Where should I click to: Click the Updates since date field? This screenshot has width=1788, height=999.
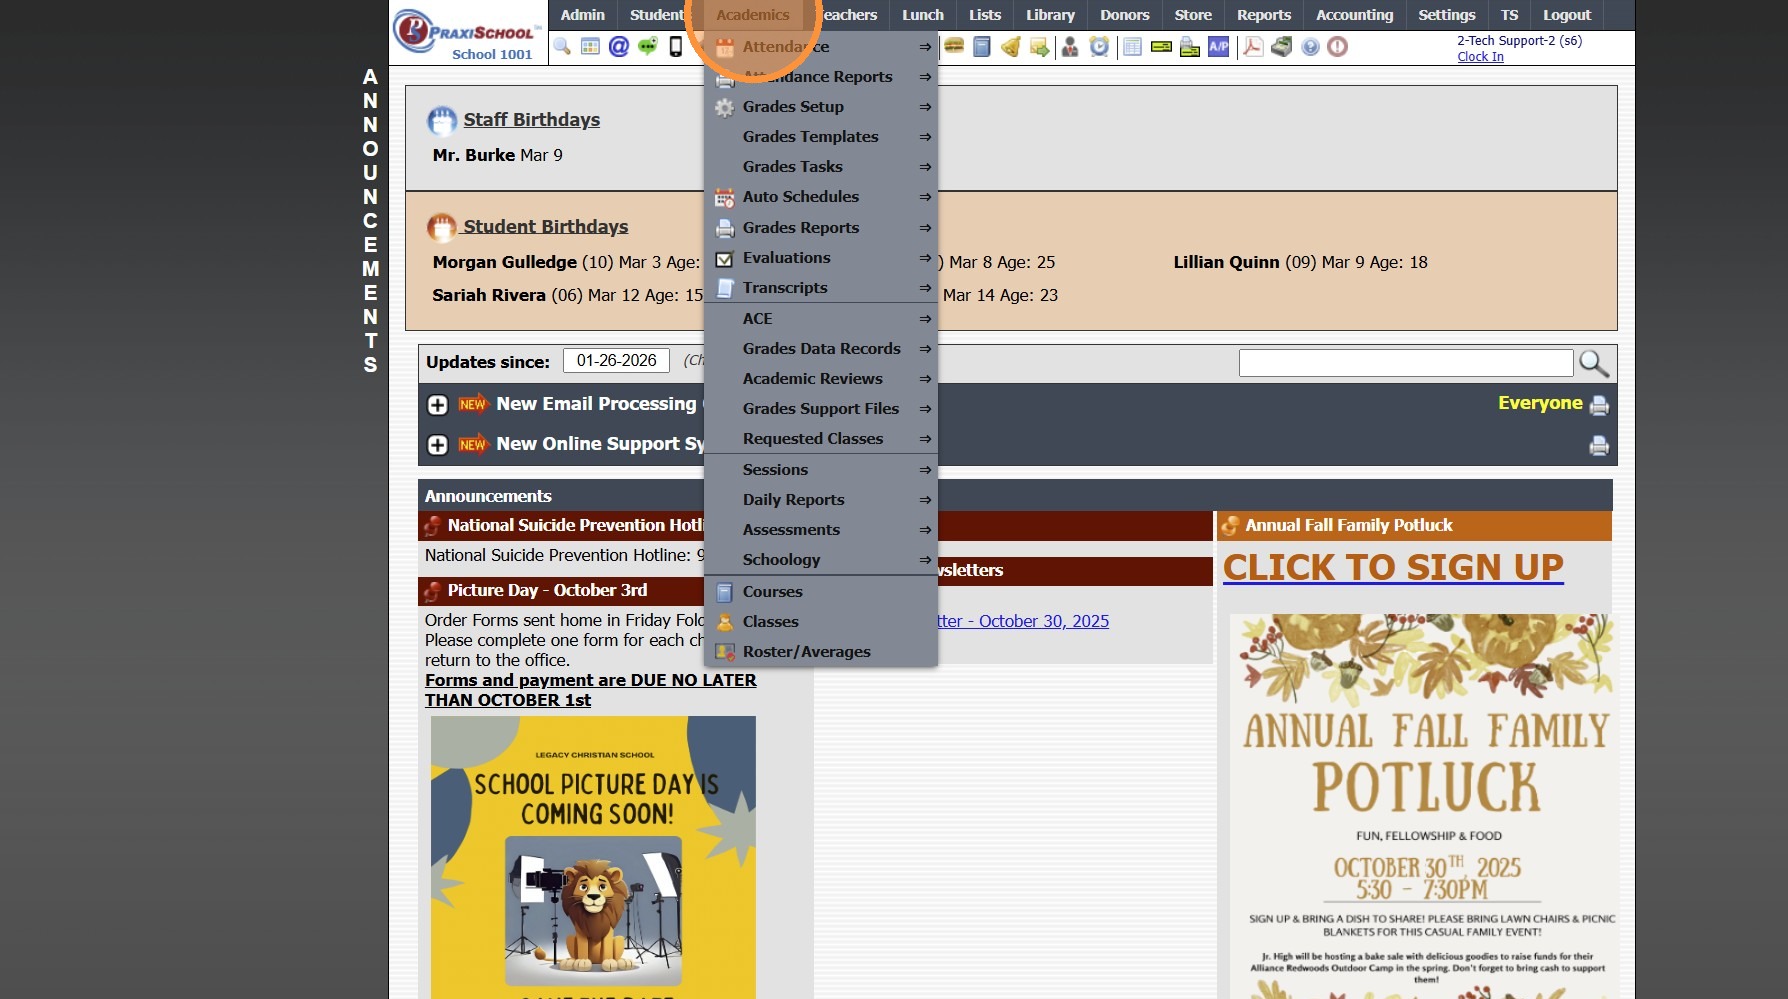[616, 361]
